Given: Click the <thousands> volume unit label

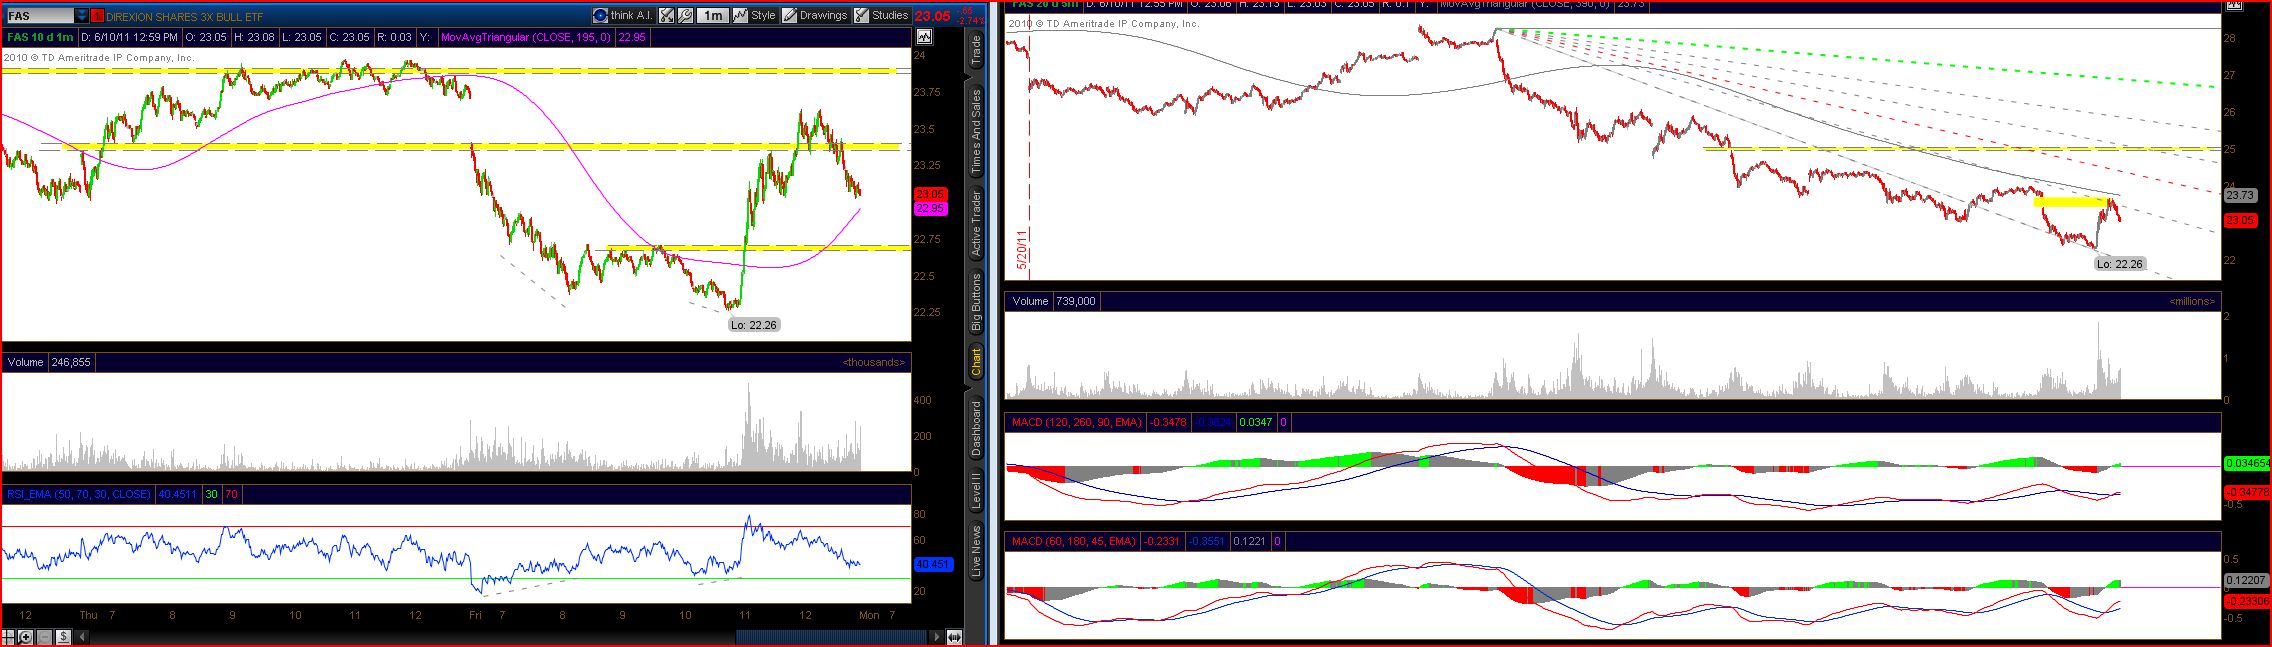Looking at the screenshot, I should [874, 362].
